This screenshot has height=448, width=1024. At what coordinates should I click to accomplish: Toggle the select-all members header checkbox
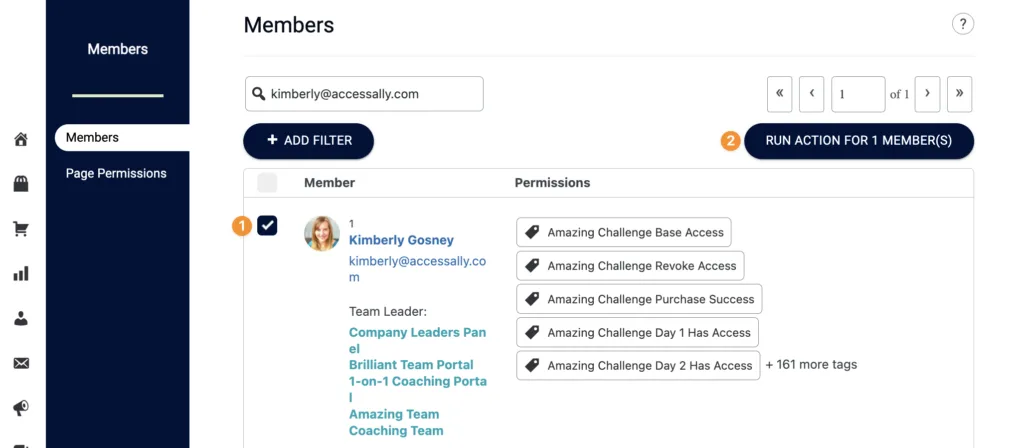pos(267,183)
